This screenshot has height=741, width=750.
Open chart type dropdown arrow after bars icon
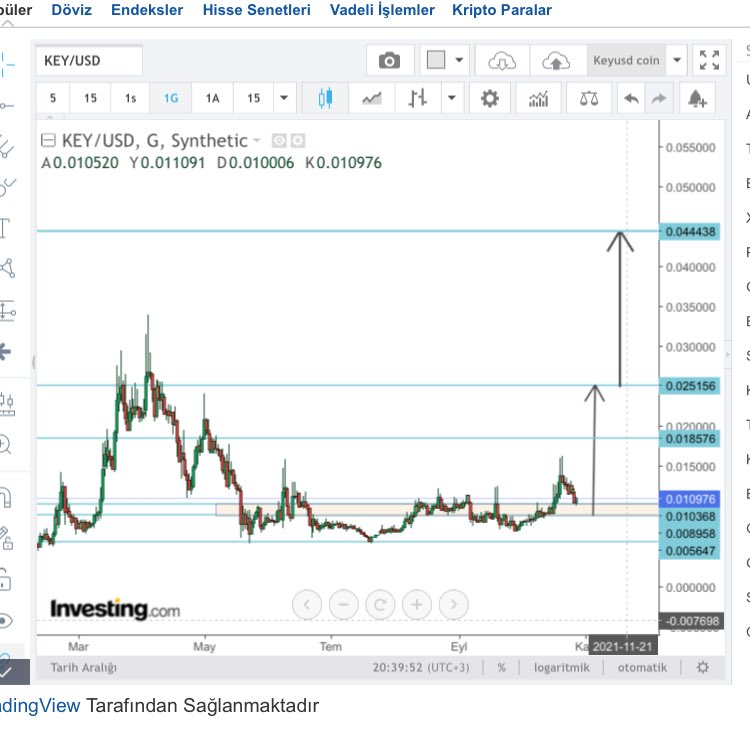tap(452, 98)
